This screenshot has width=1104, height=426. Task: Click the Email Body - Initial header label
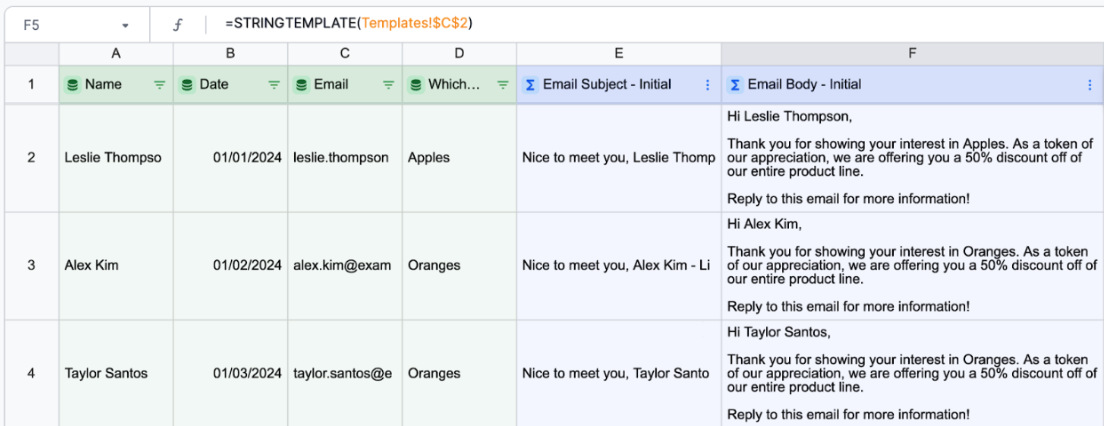coord(804,84)
